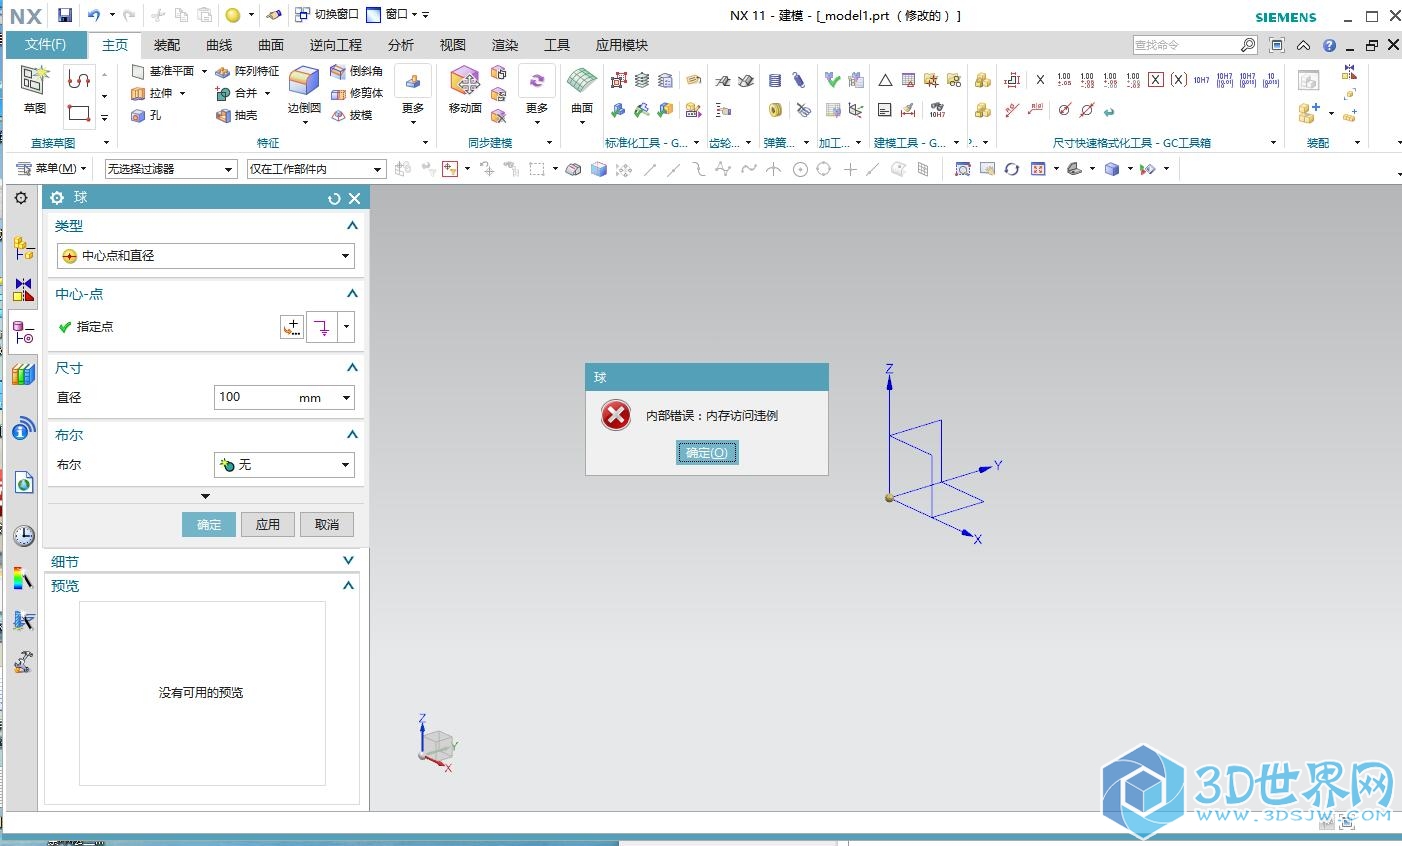Click the Reset icon in the 球 panel header

coord(334,199)
